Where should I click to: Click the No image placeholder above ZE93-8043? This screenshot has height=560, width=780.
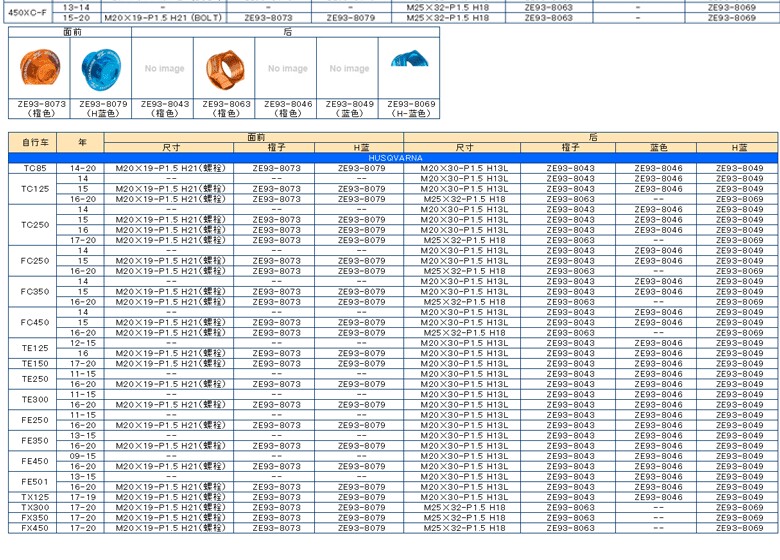[x=164, y=68]
